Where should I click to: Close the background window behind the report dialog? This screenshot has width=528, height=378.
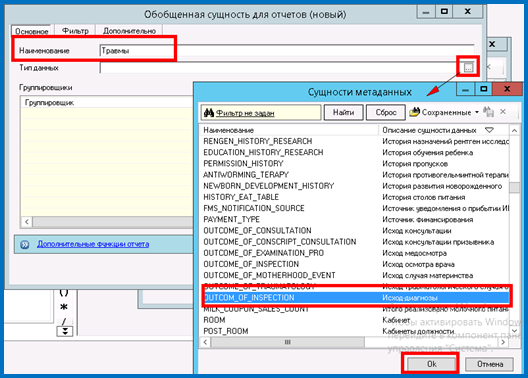point(492,44)
